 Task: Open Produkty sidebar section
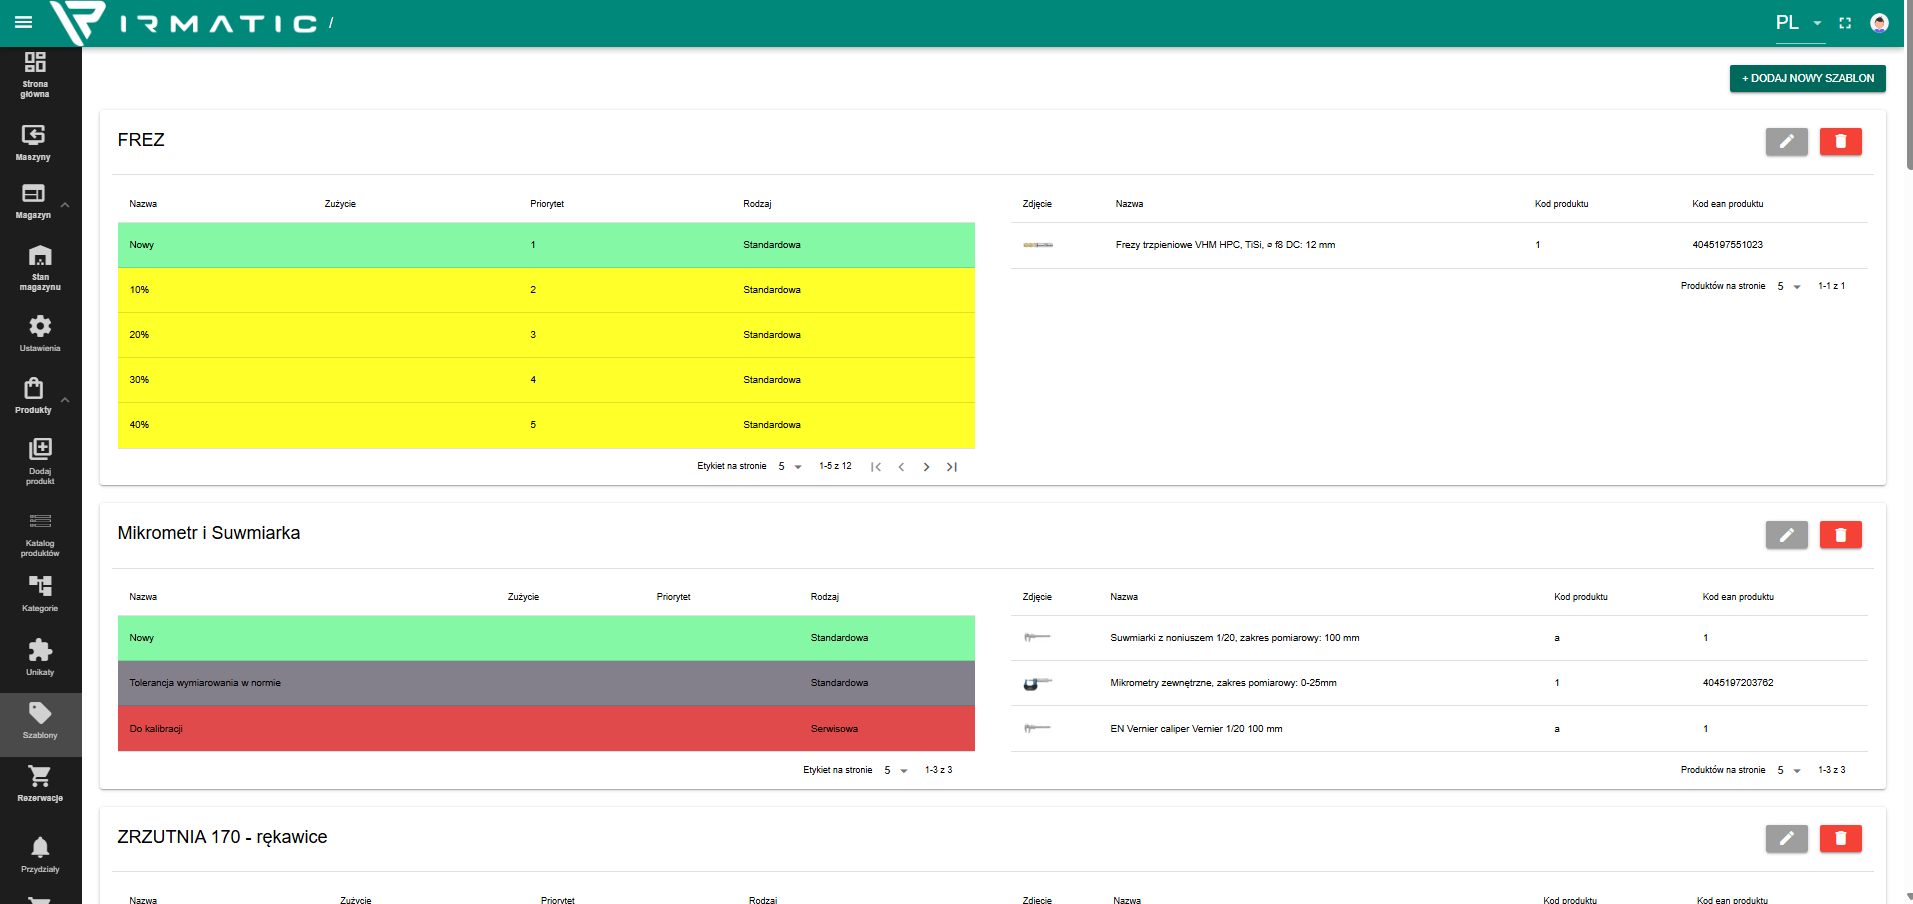[33, 396]
